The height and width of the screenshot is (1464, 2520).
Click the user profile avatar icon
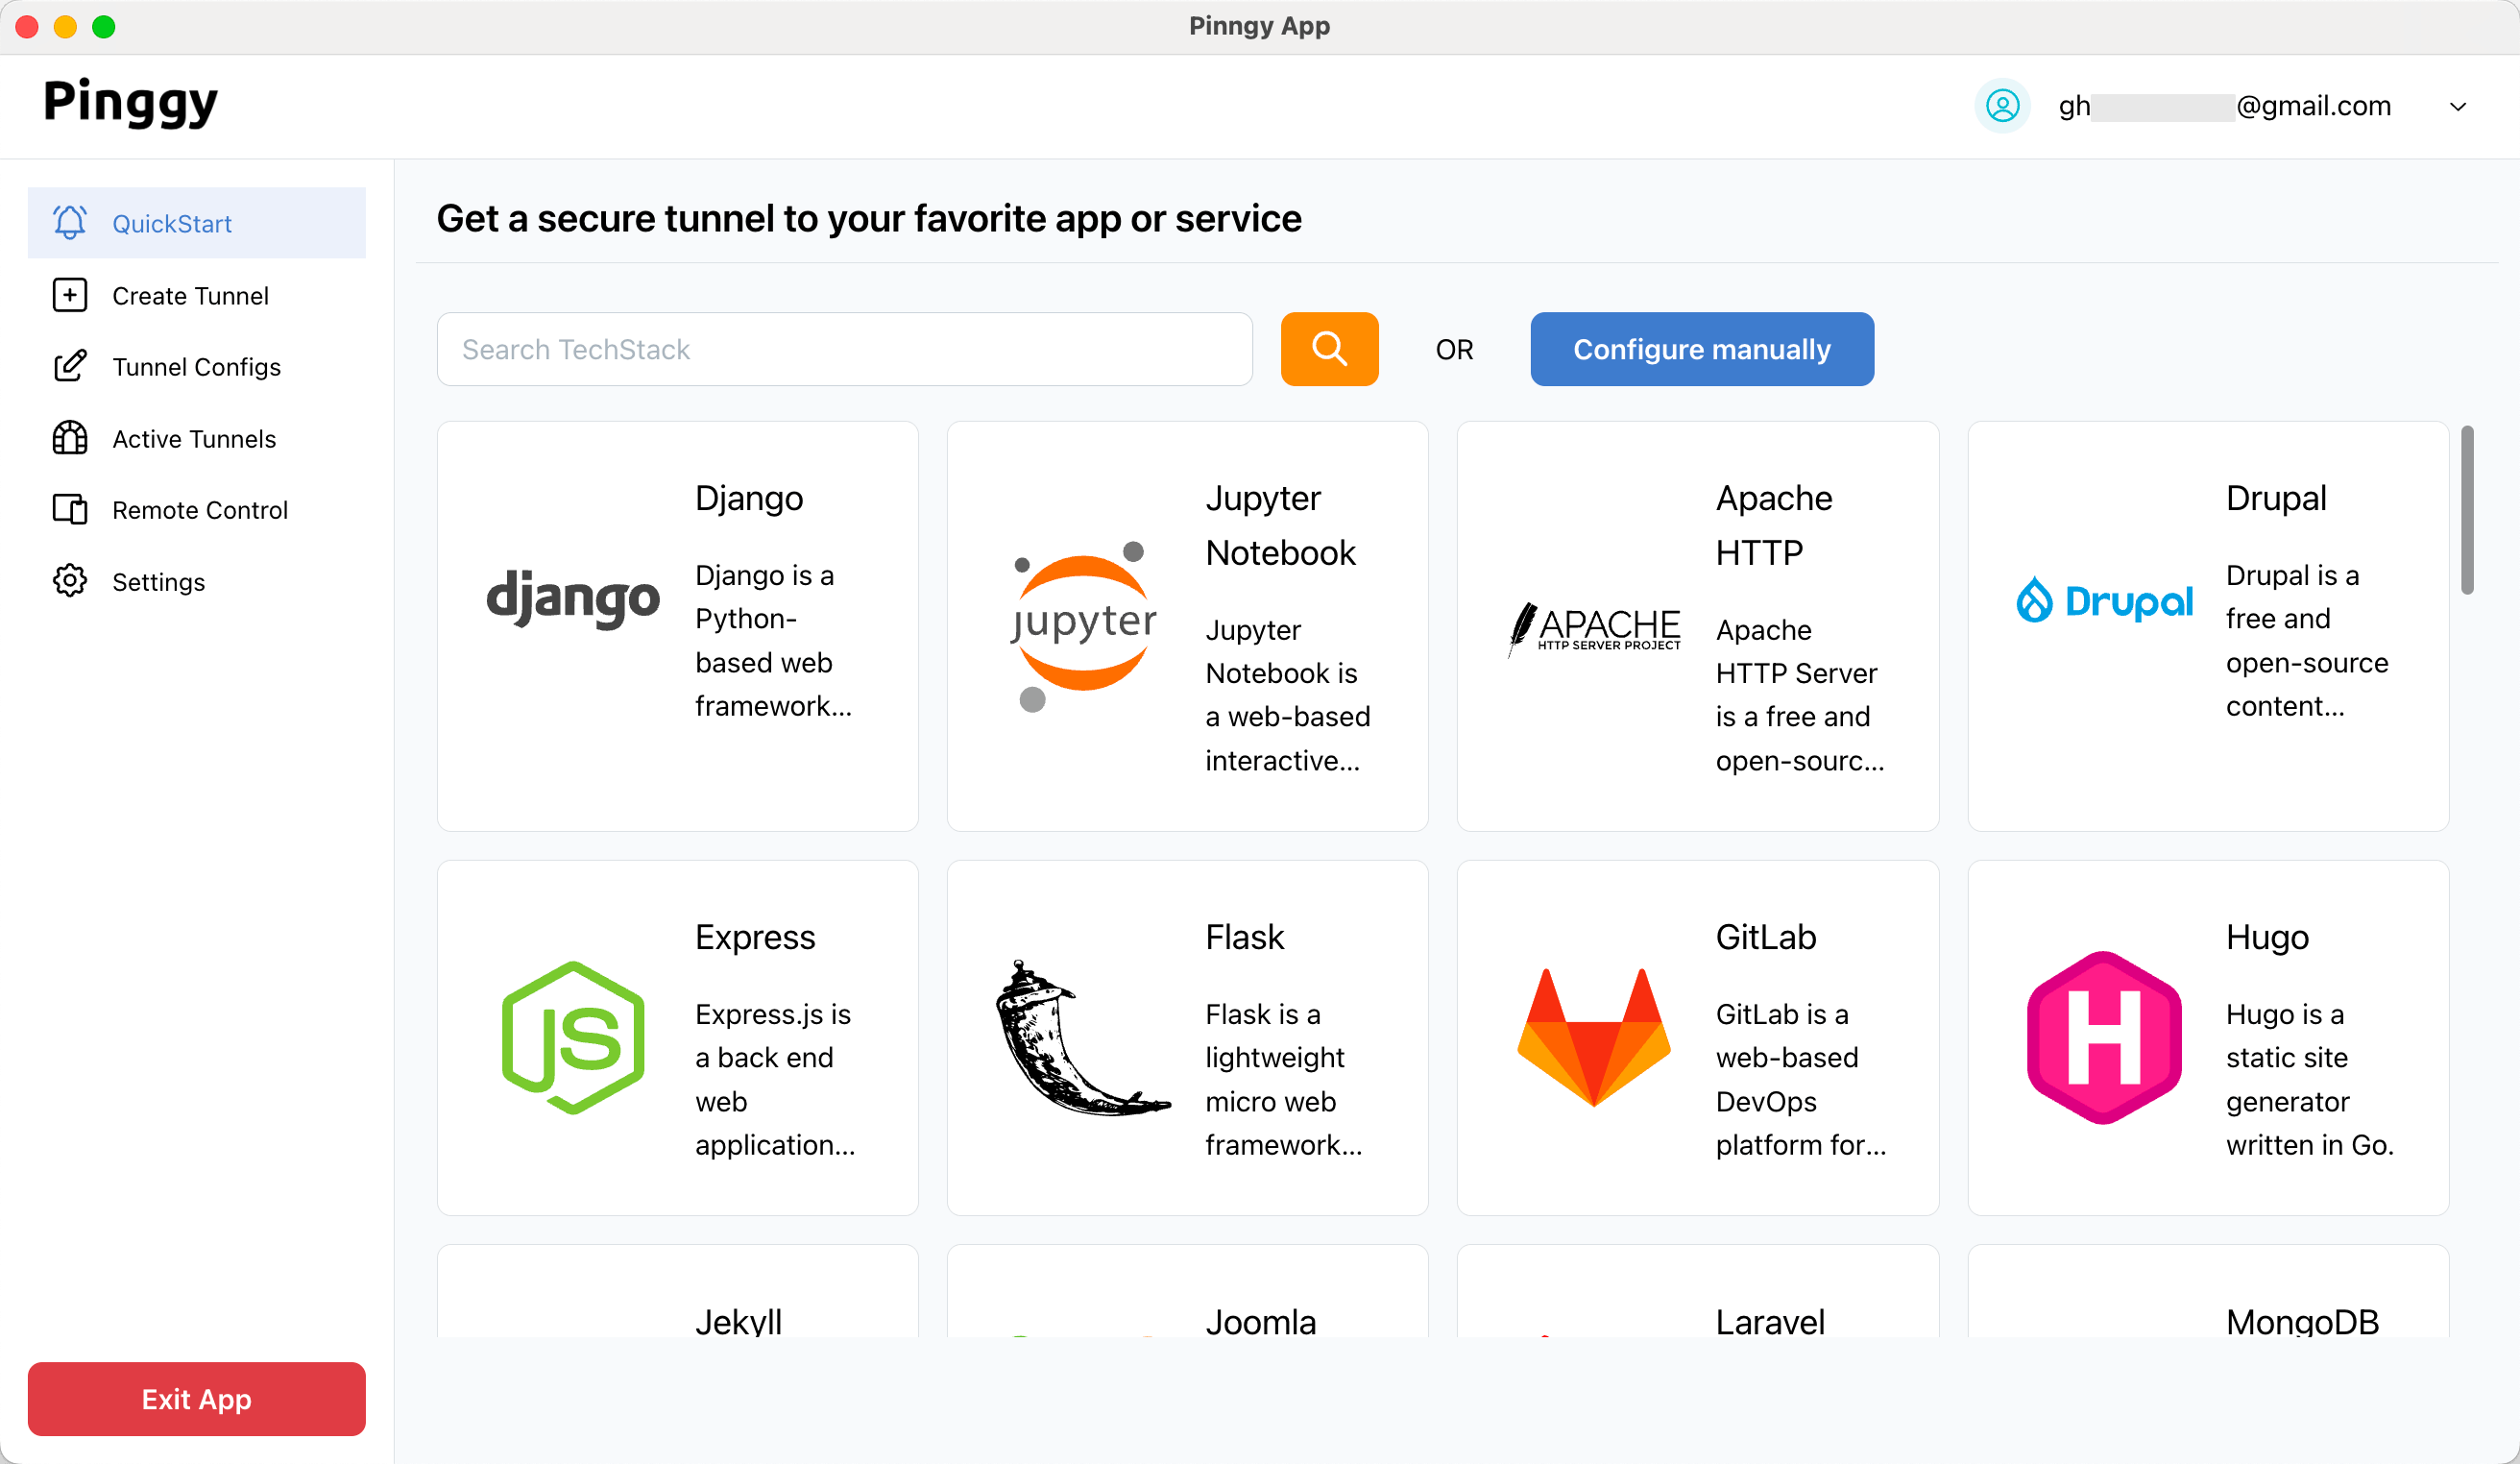tap(2002, 105)
